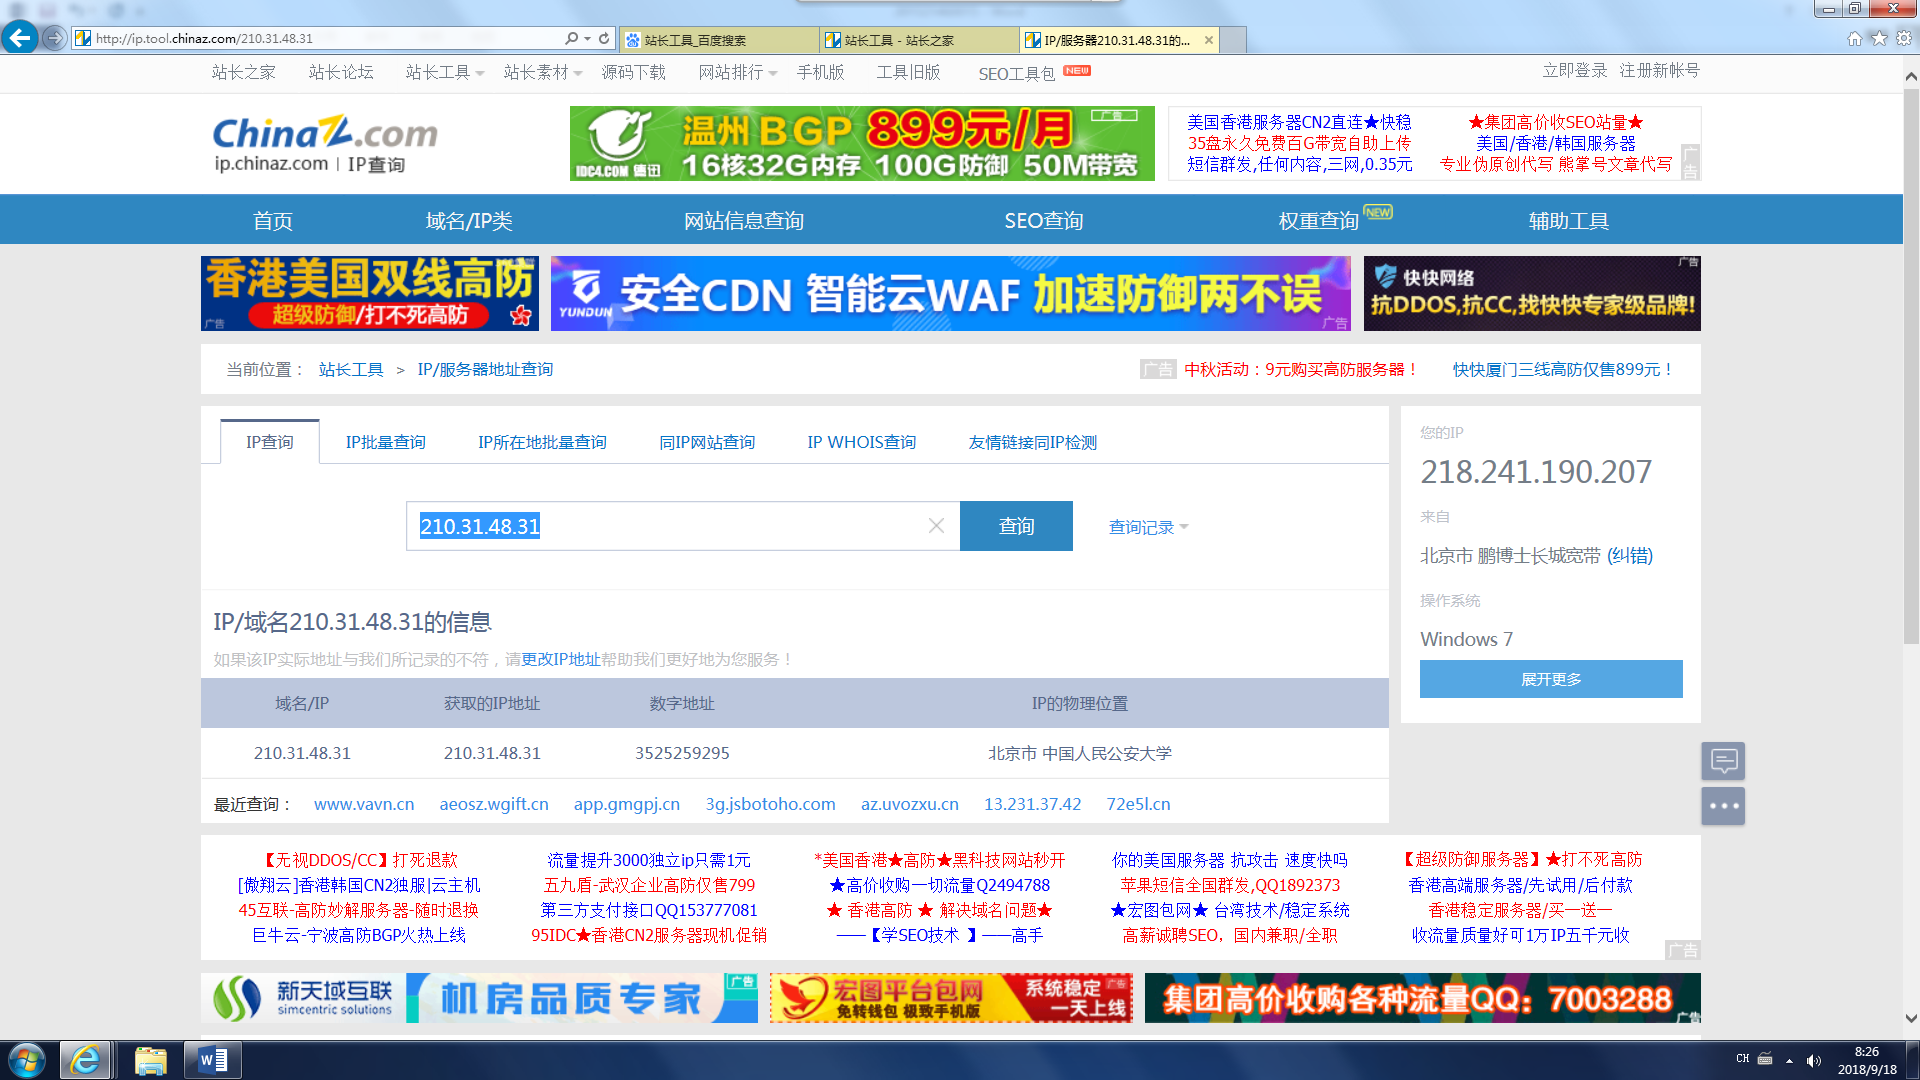Open the address bar search dropdown arrow
This screenshot has height=1080, width=1920.
tap(587, 39)
